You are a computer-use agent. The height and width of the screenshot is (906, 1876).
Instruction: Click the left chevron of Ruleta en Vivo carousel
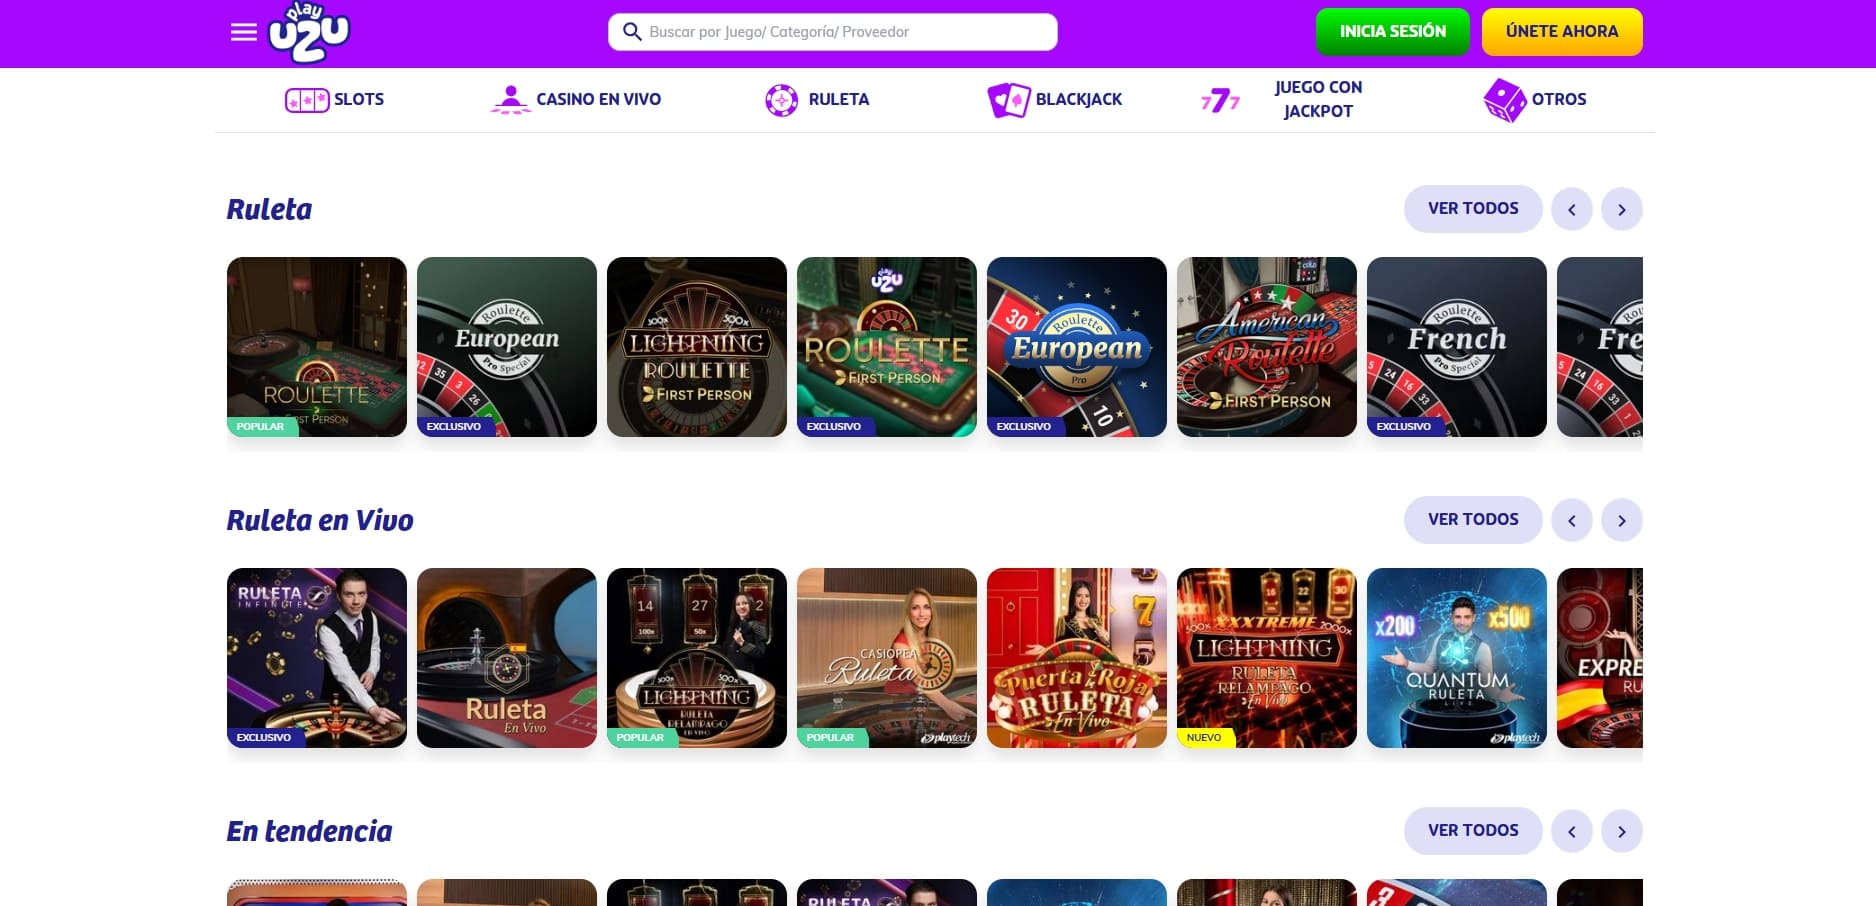coord(1572,520)
